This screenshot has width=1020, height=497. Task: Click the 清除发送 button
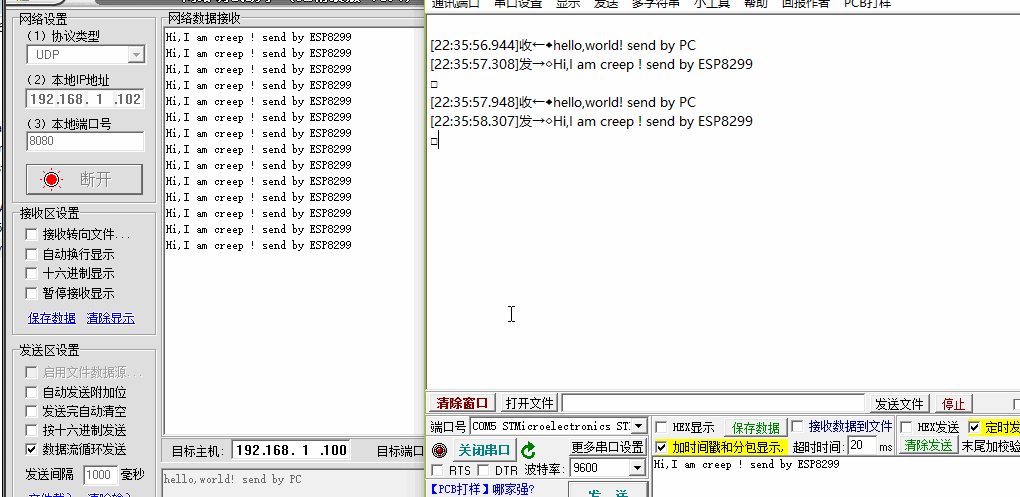click(x=929, y=446)
